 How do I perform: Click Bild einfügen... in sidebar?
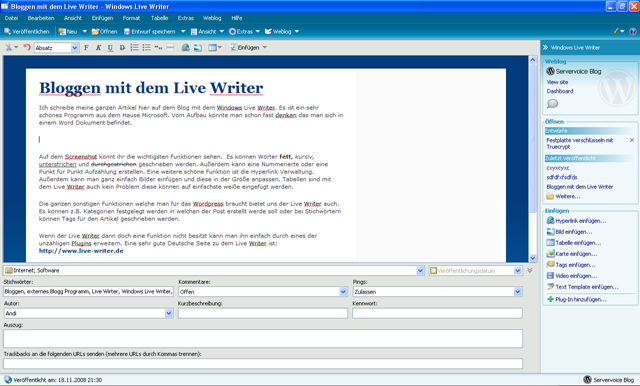tap(569, 232)
